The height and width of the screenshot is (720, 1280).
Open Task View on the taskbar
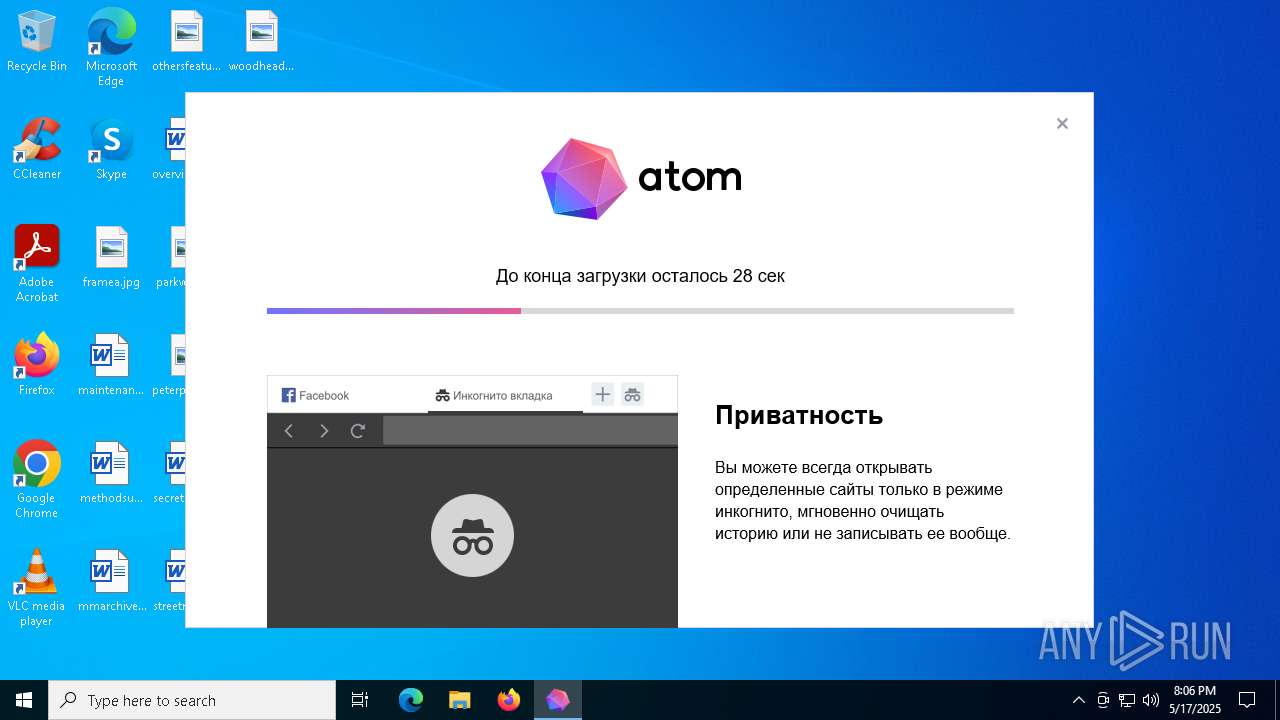(x=360, y=700)
